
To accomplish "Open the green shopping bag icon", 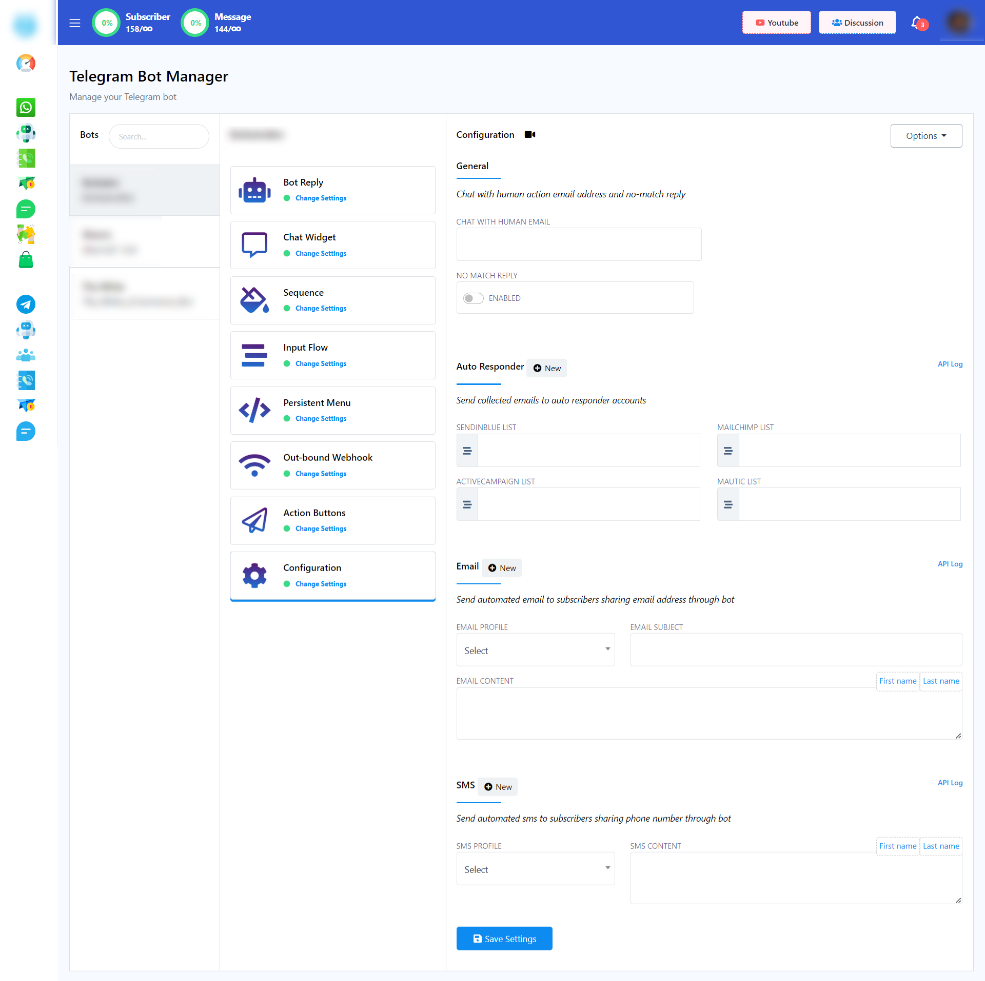I will point(26,260).
